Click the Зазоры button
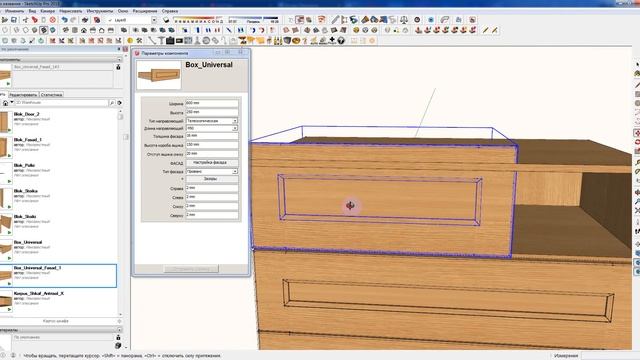Image resolution: width=640 pixels, height=360 pixels. [212, 179]
